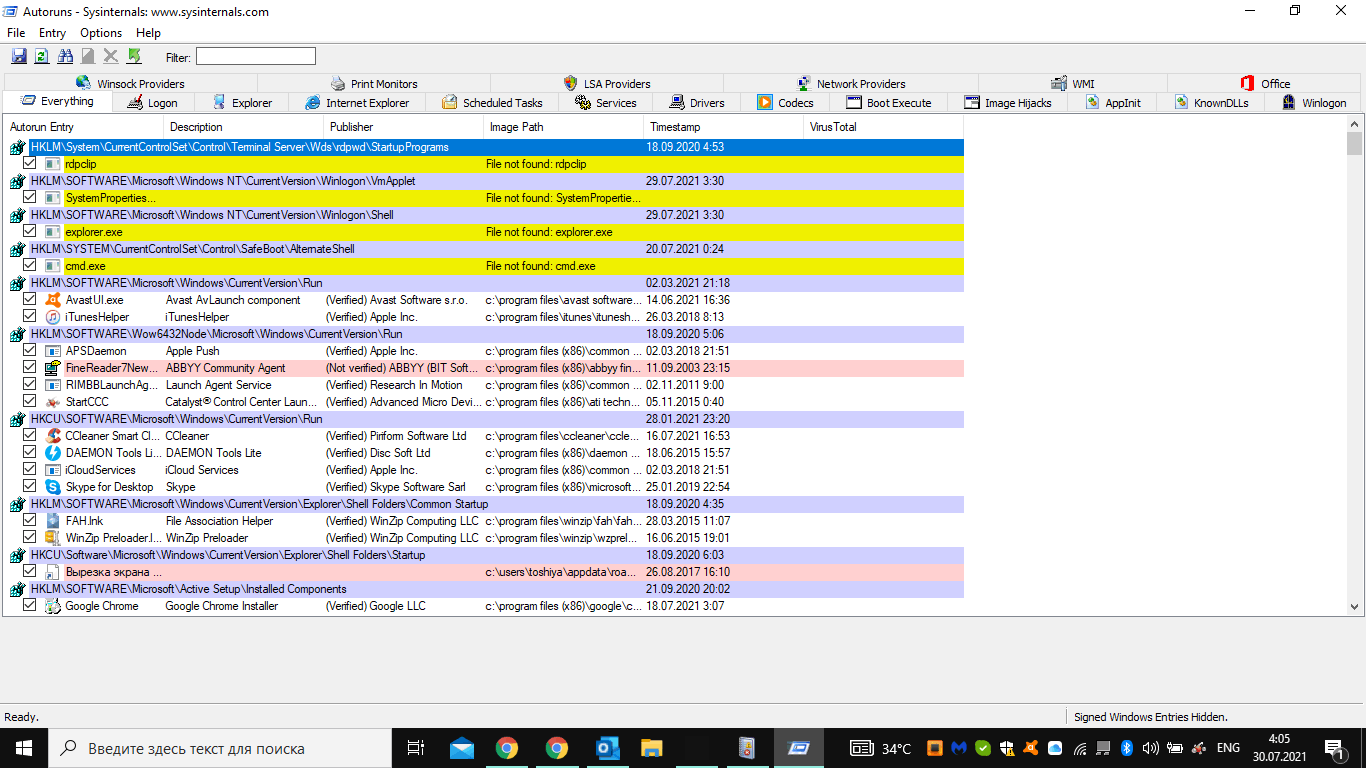Switch to the Logon tab
The width and height of the screenshot is (1366, 768).
coord(152,102)
